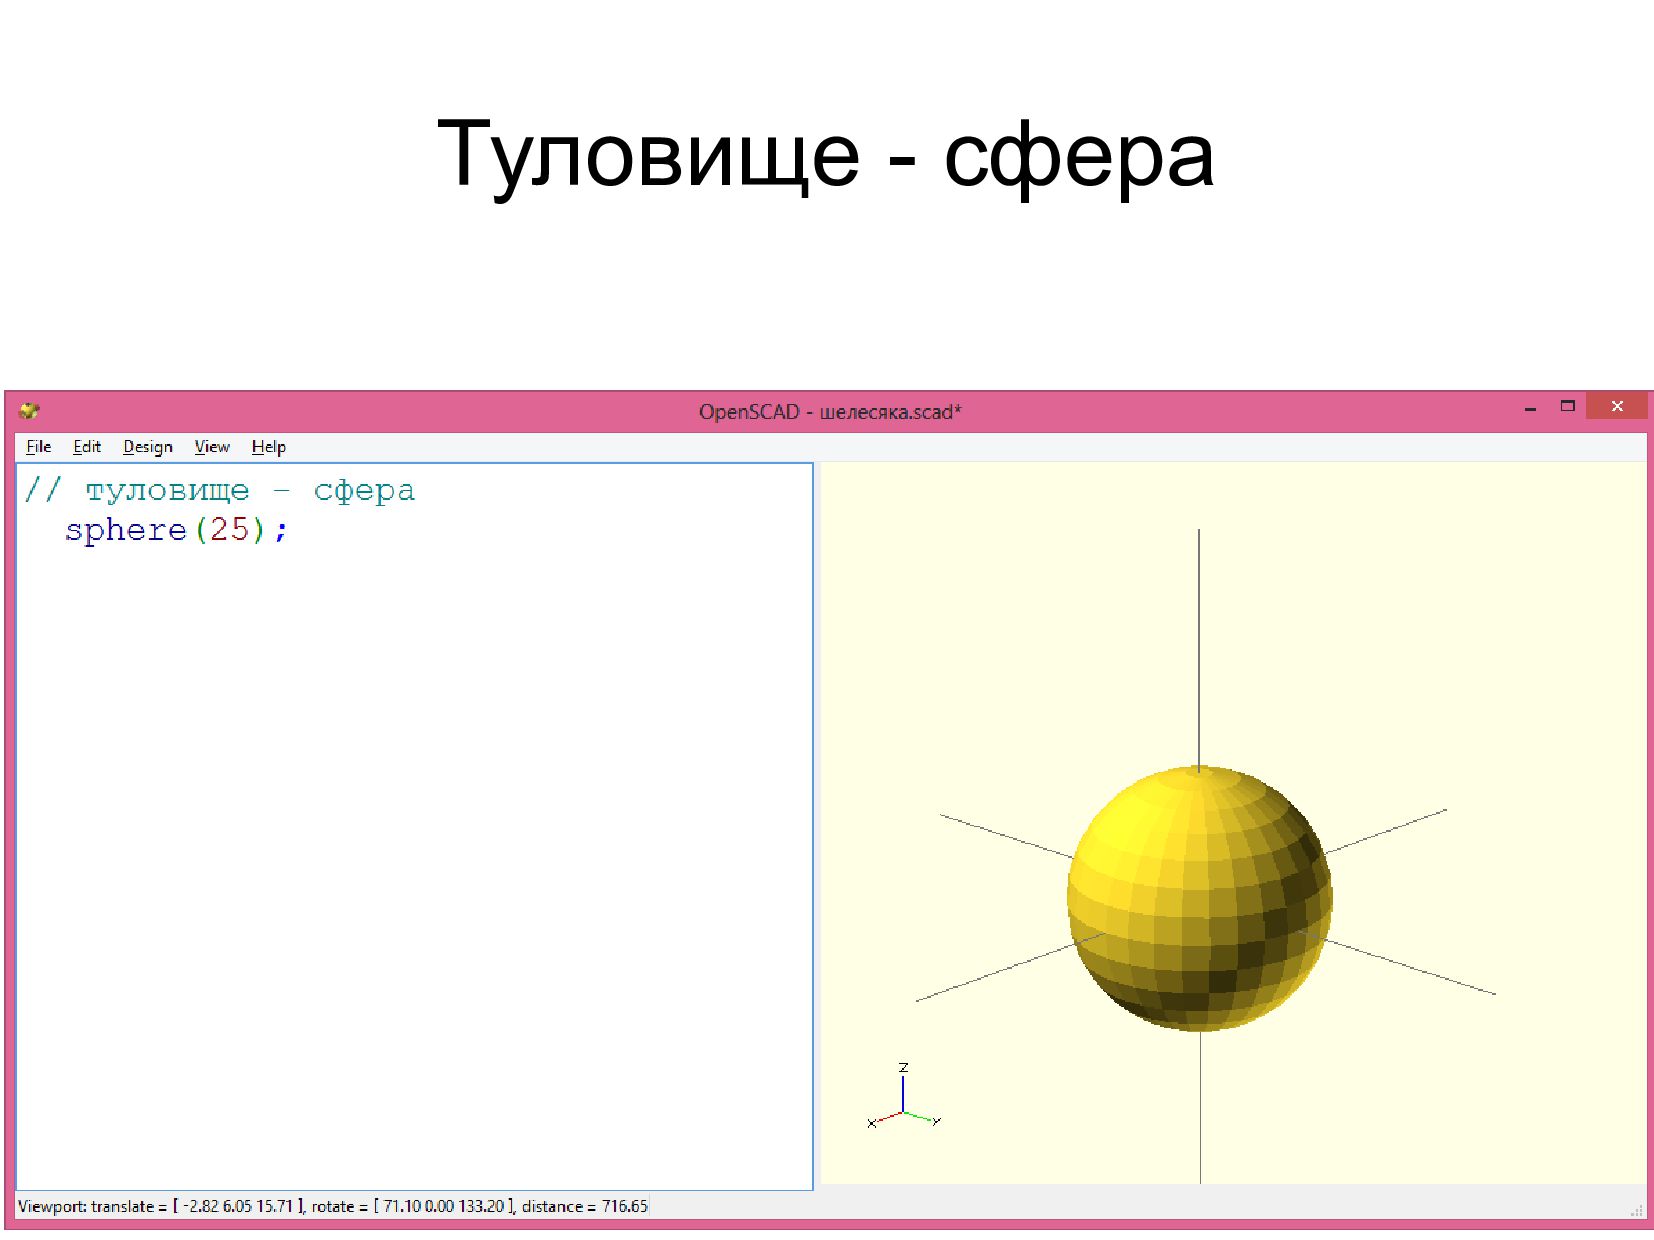1654x1240 pixels.
Task: Click the 'distance = 716.65' status value
Action: coord(585,1206)
